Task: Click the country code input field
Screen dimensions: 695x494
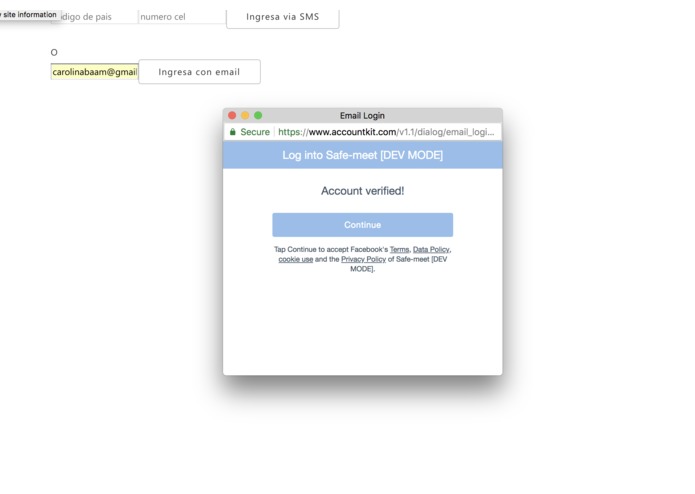Action: 94,17
